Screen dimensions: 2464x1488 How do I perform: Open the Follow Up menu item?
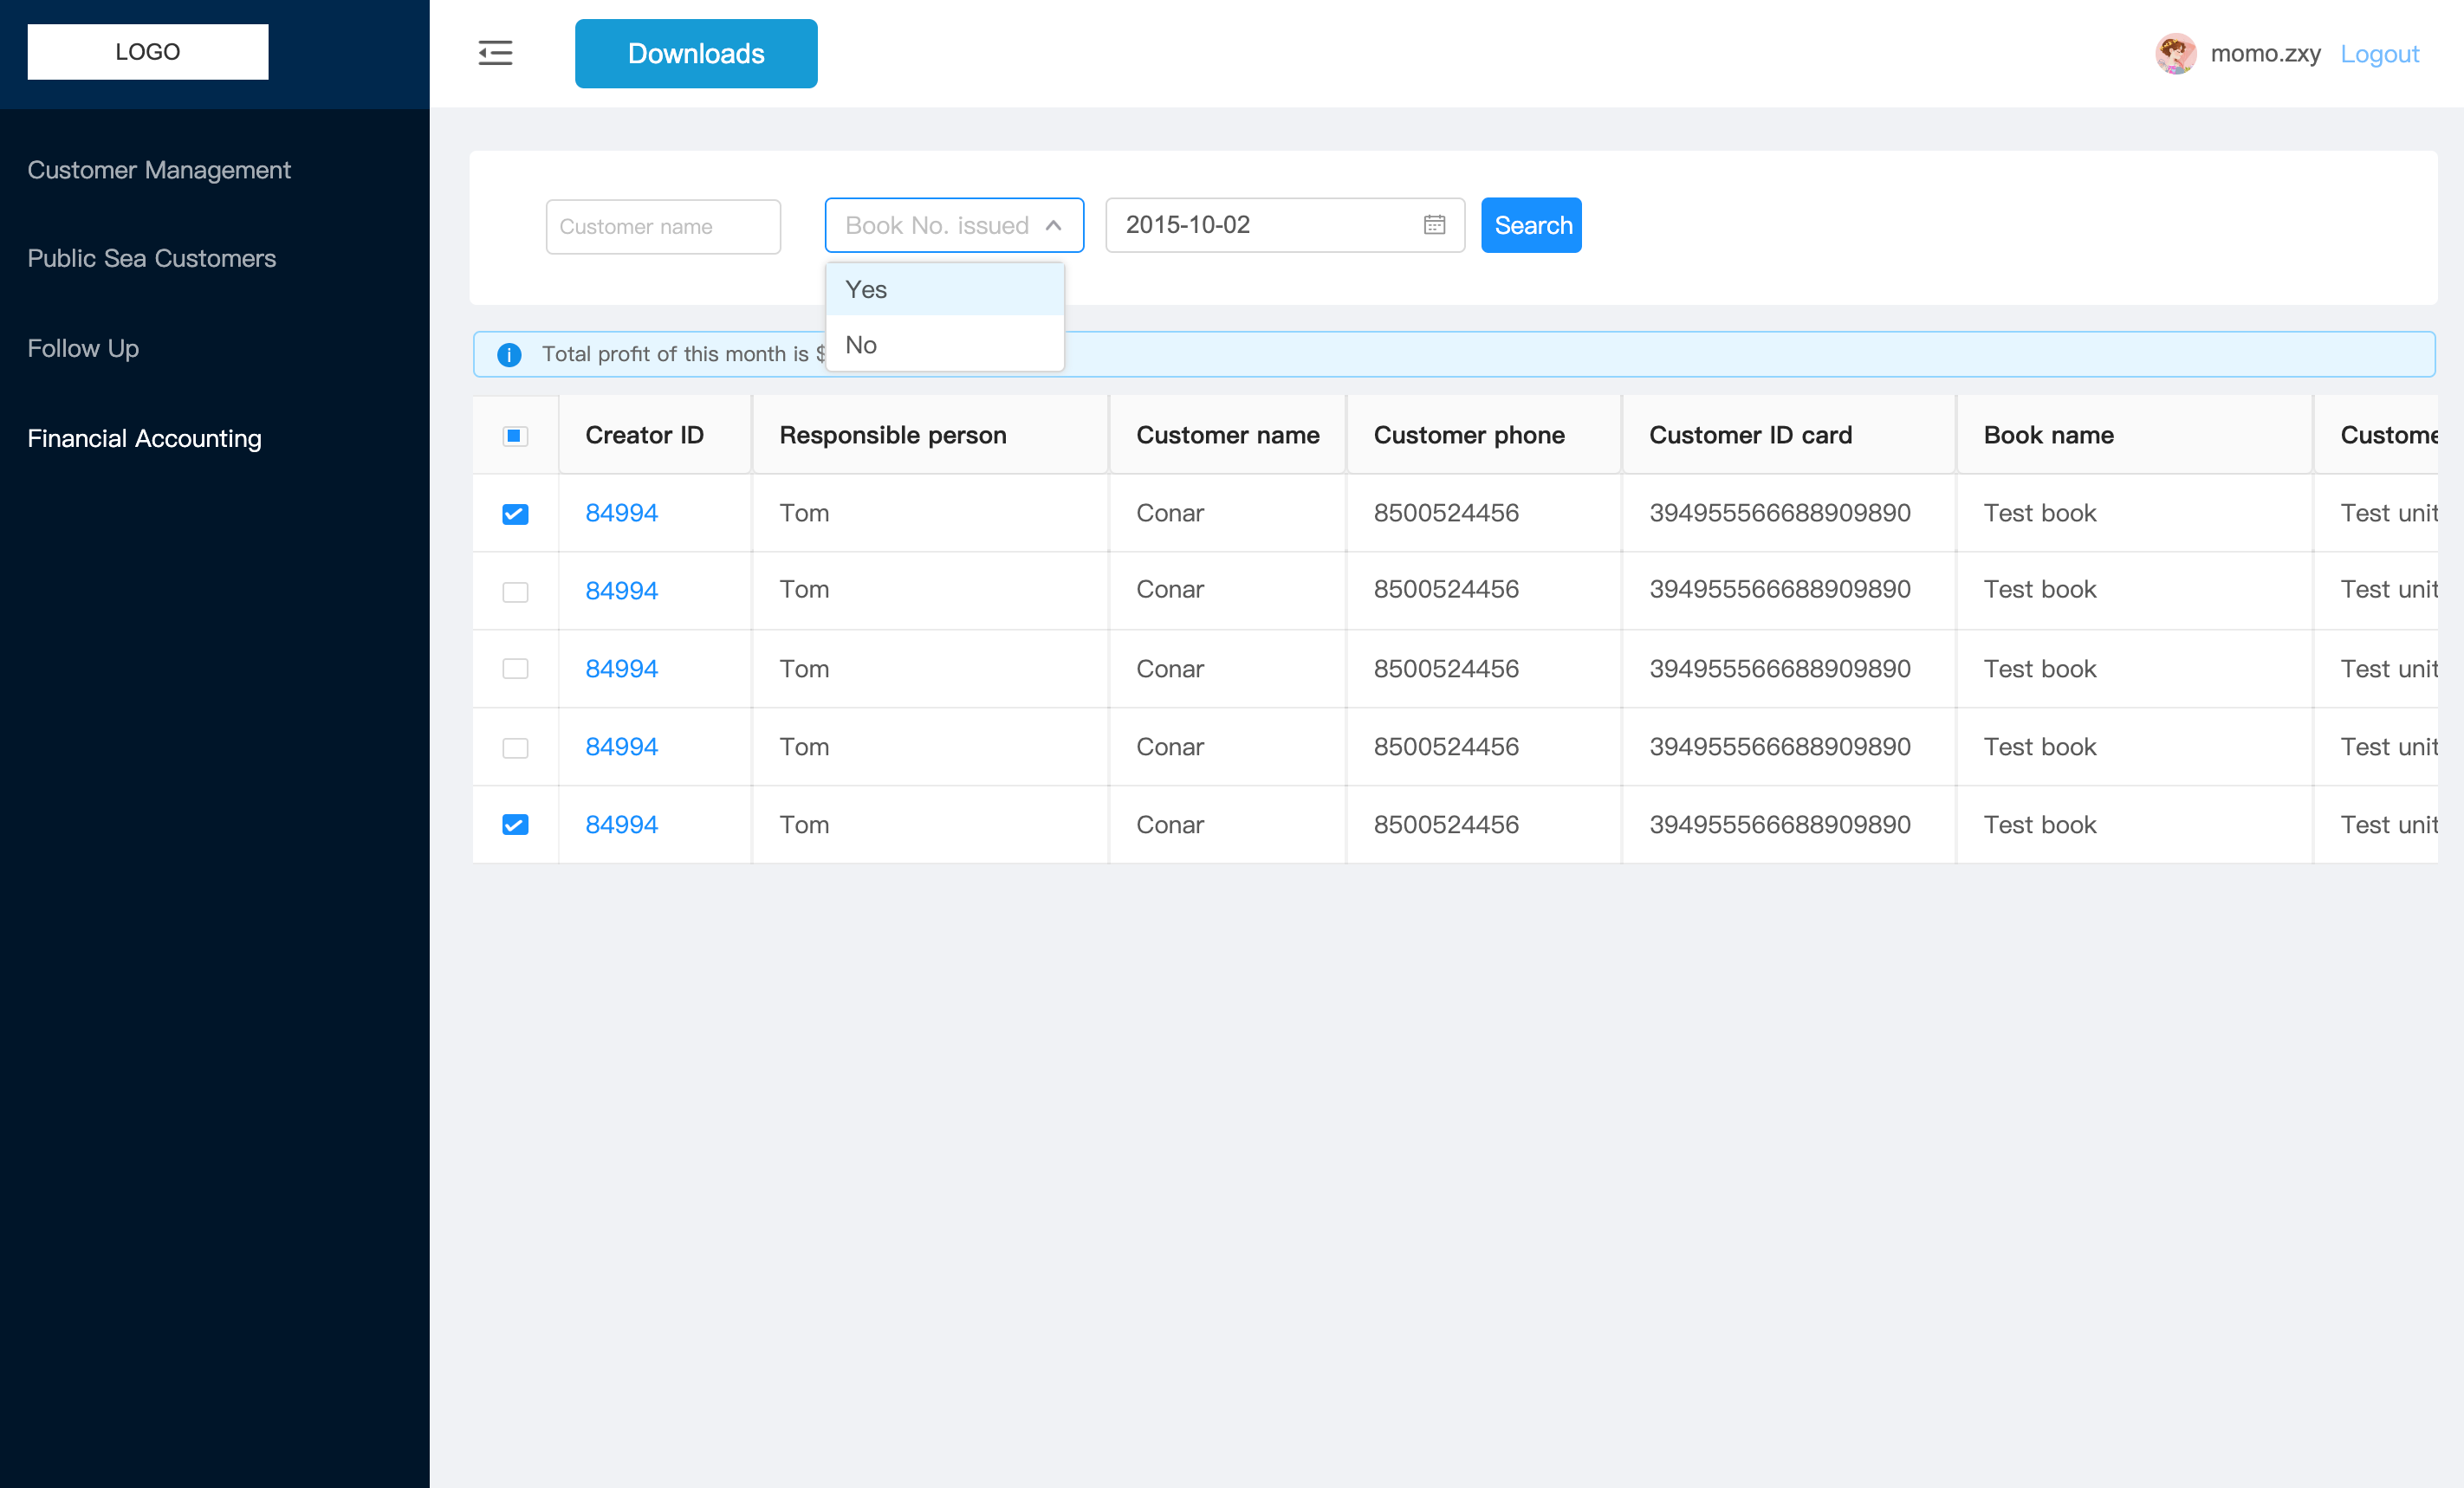tap(83, 348)
